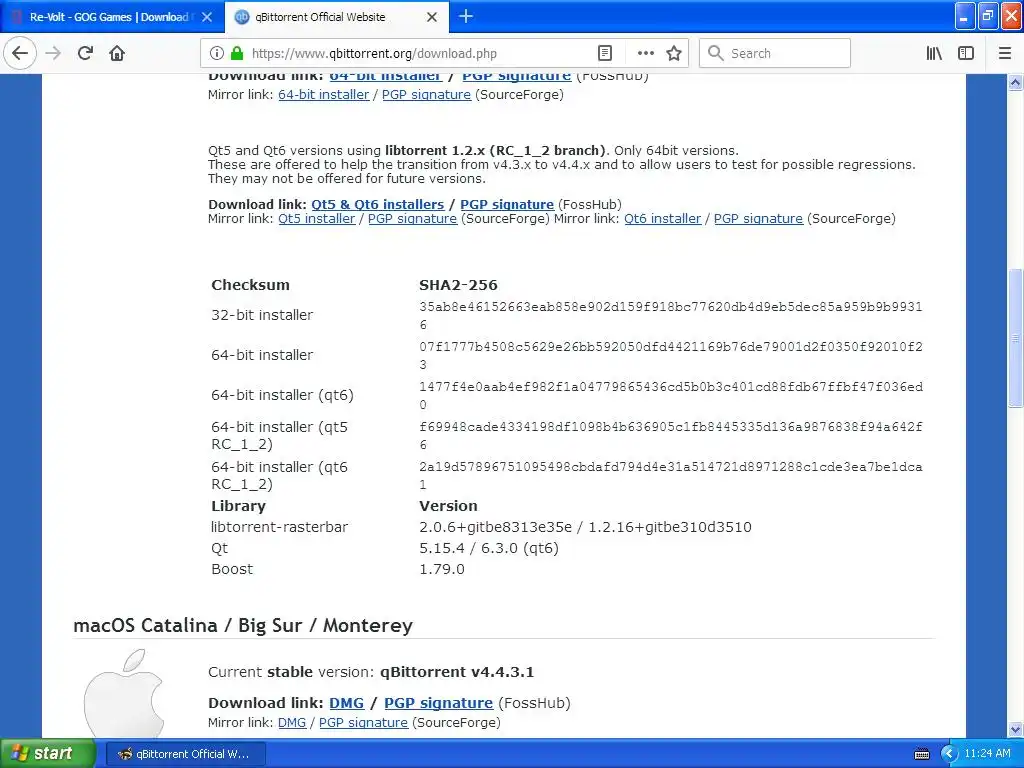Open Qt5 installer mirror link
1024x768 pixels.
coord(317,219)
